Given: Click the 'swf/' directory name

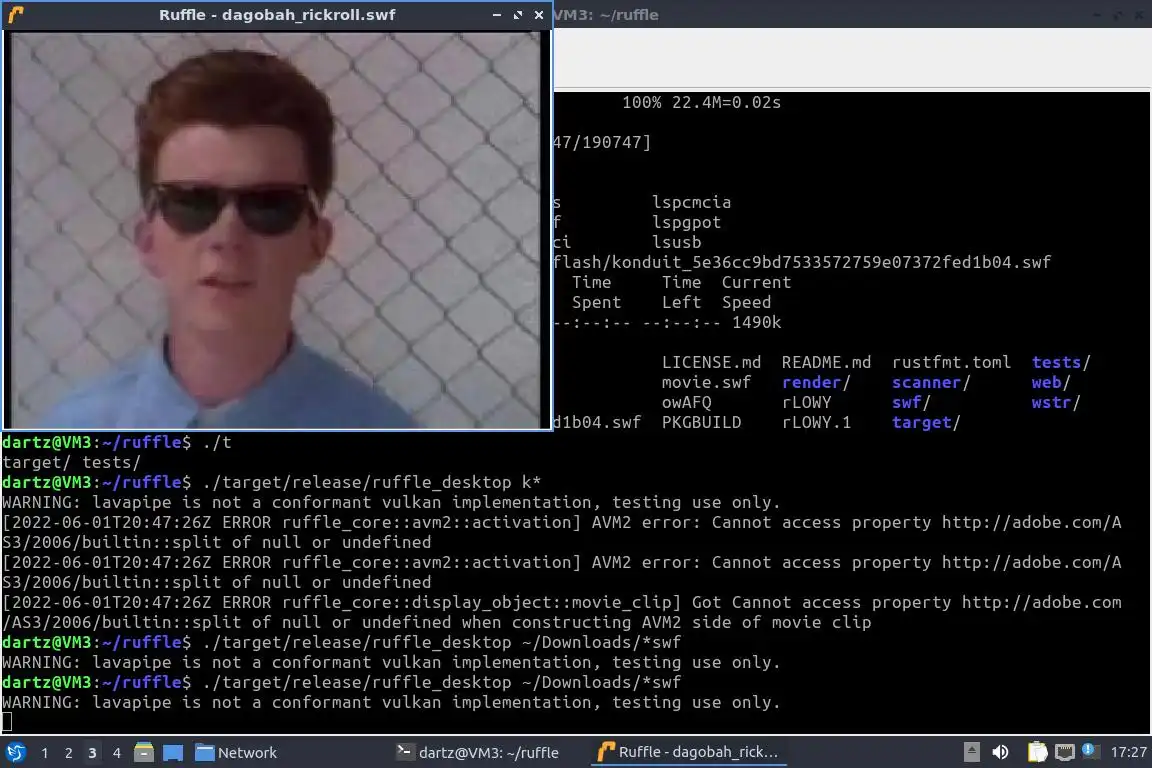Looking at the screenshot, I should 911,403.
